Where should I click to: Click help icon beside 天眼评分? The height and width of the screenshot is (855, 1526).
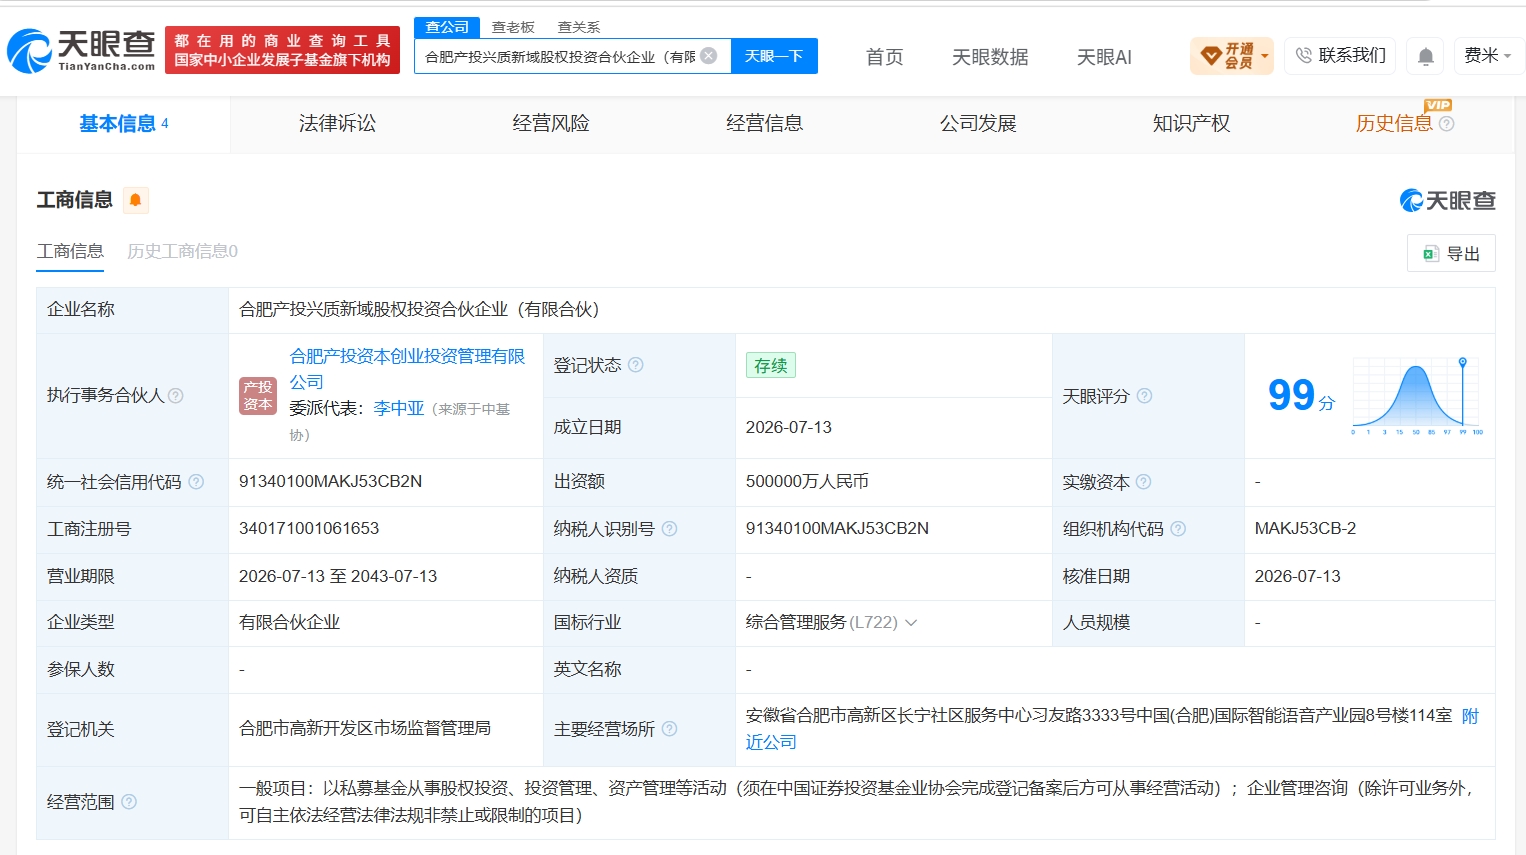tap(1144, 396)
